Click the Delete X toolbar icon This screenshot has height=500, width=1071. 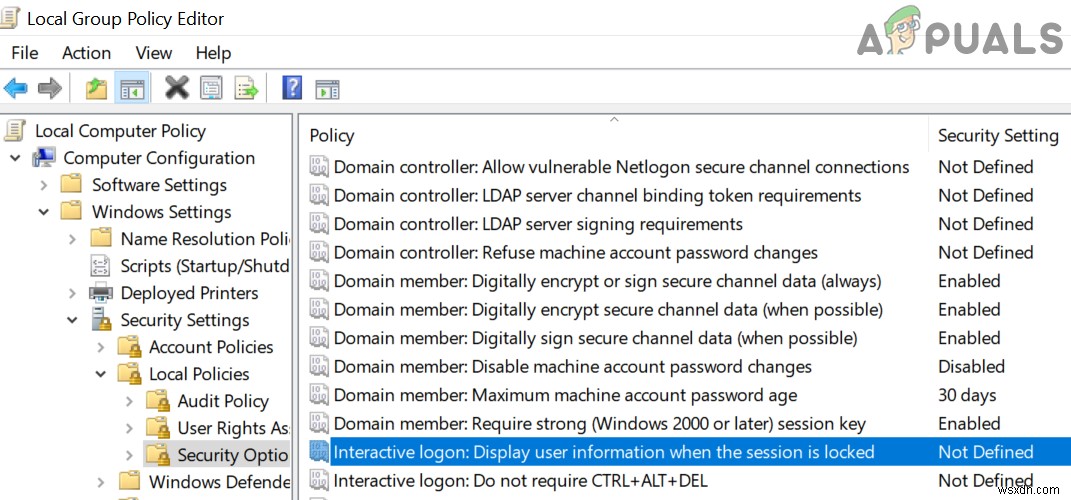[177, 88]
